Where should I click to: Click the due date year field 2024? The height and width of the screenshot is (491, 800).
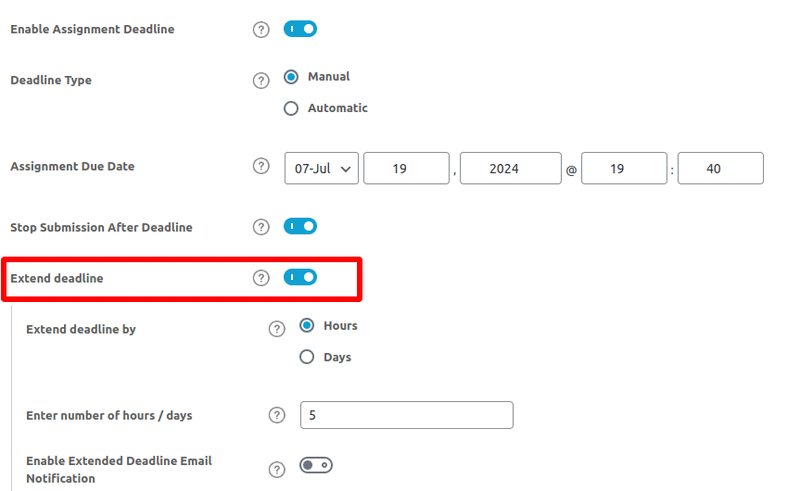pos(511,169)
